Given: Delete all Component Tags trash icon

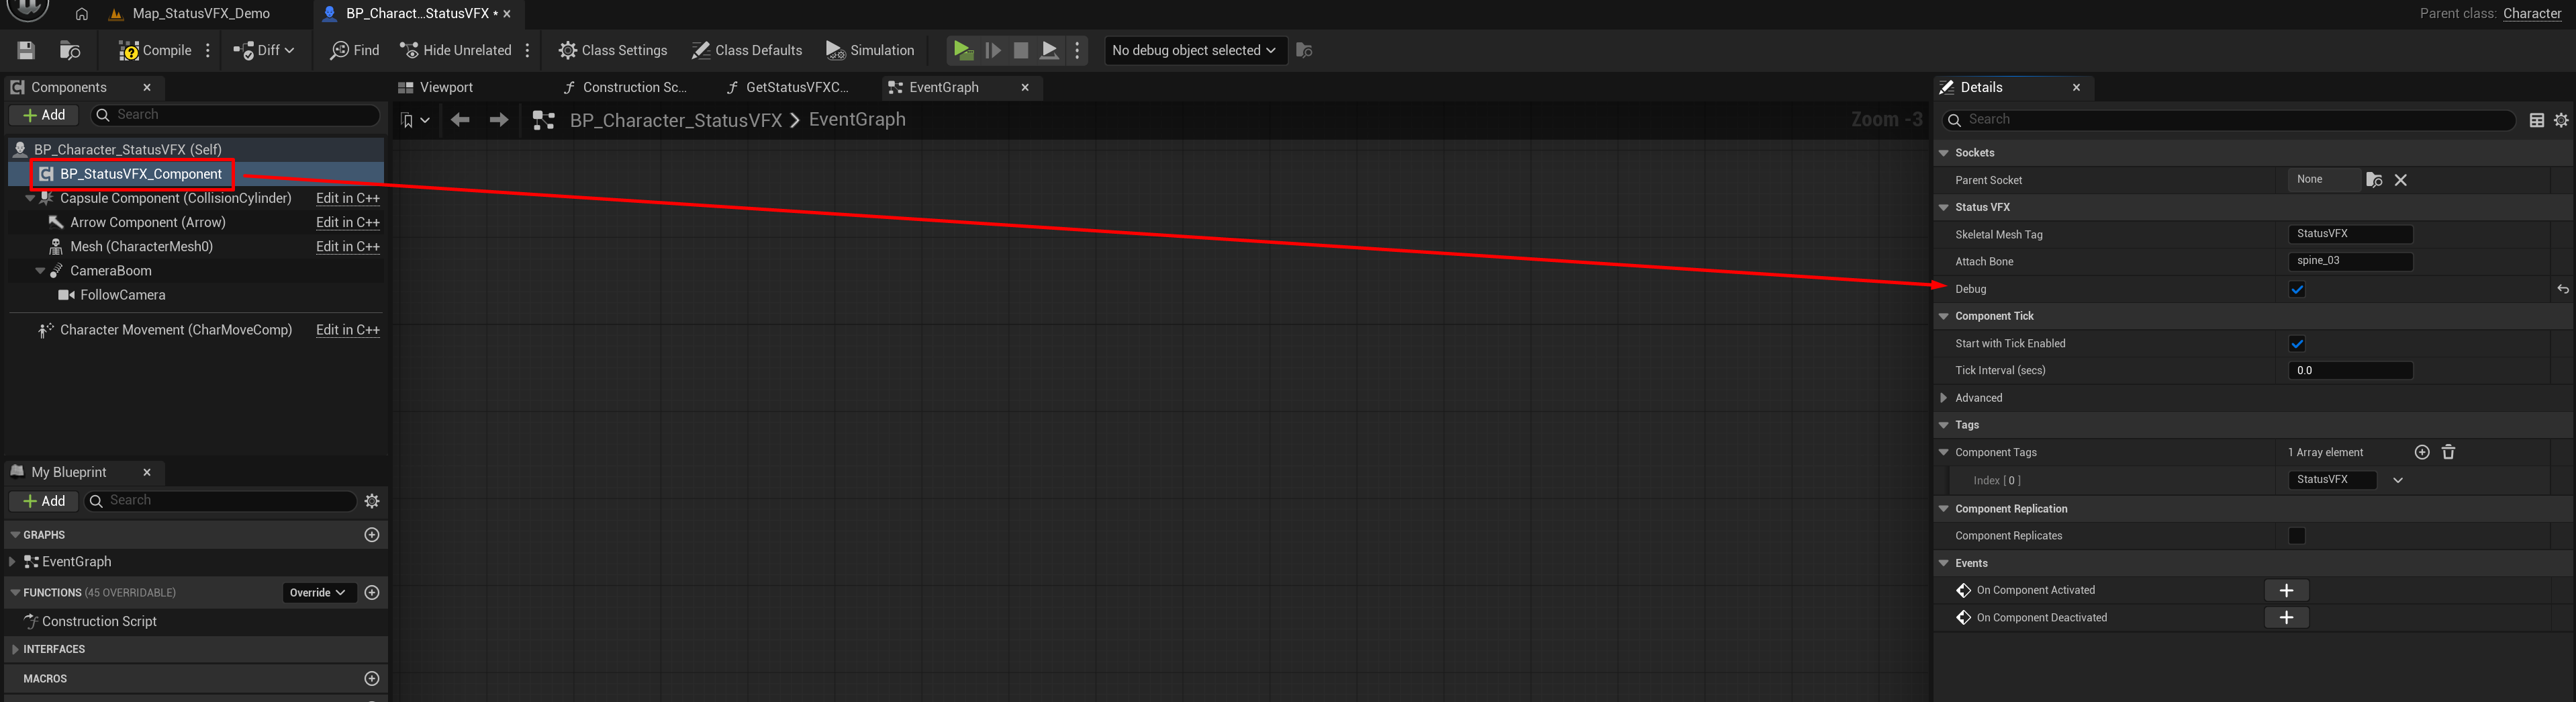Looking at the screenshot, I should (2448, 452).
